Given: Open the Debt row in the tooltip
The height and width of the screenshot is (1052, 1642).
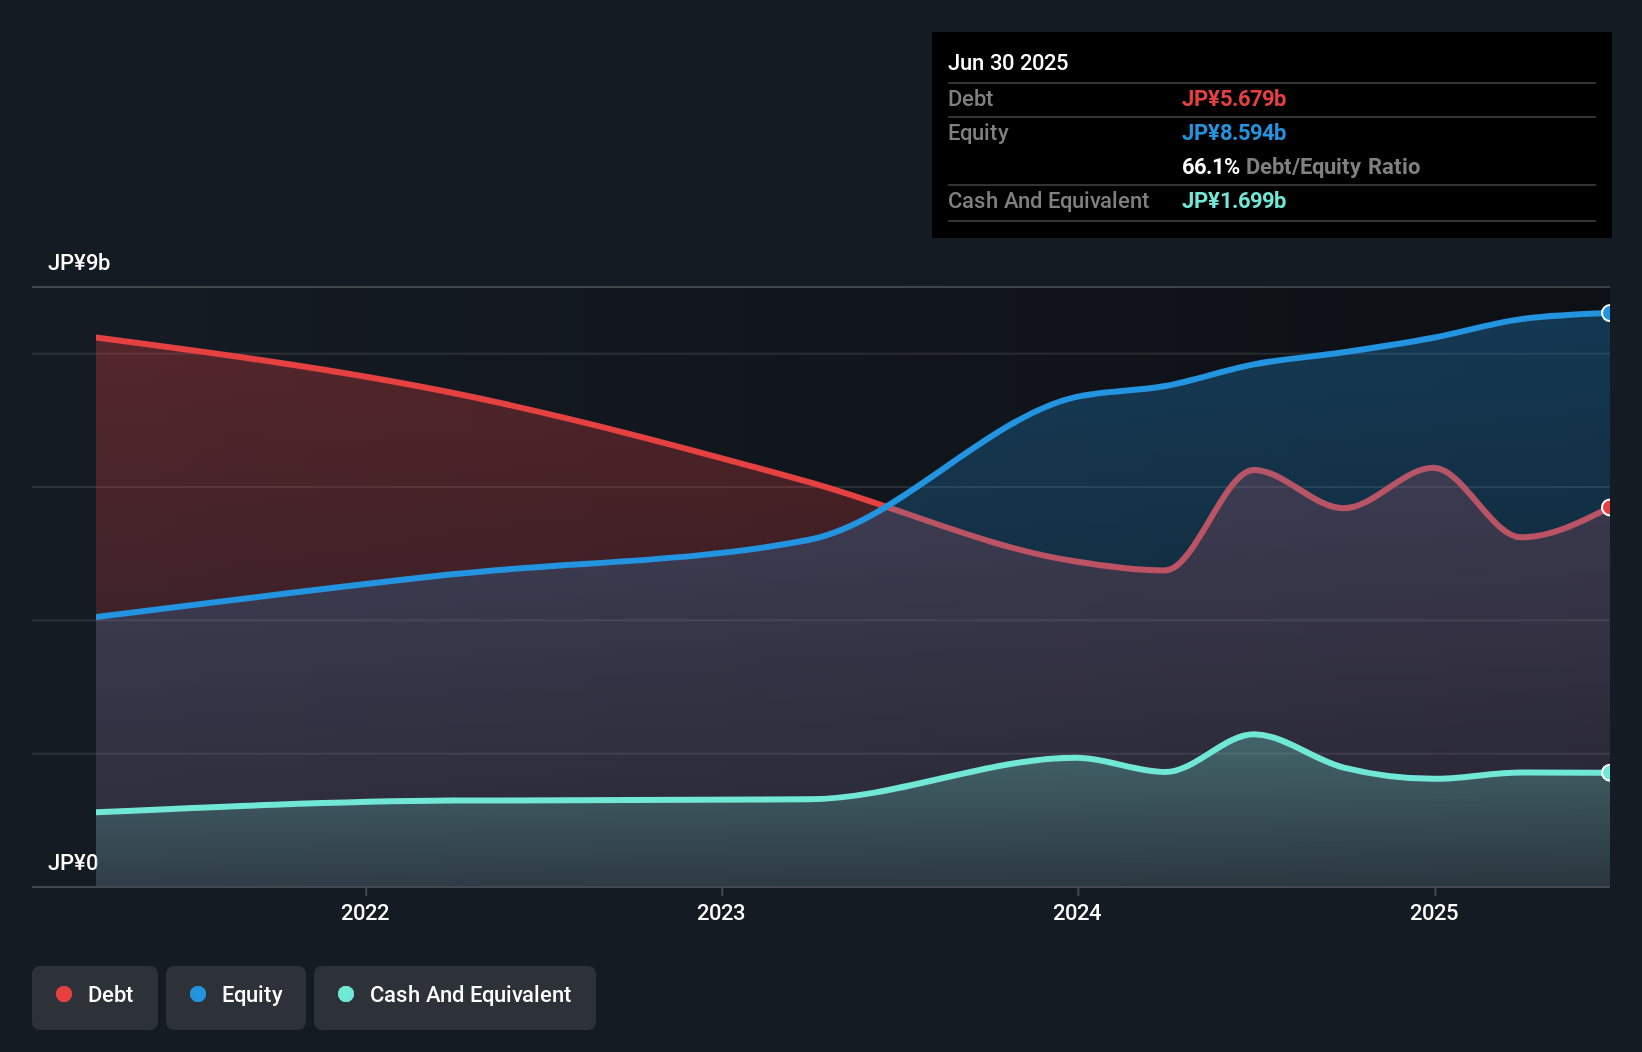Looking at the screenshot, I should click(x=970, y=98).
